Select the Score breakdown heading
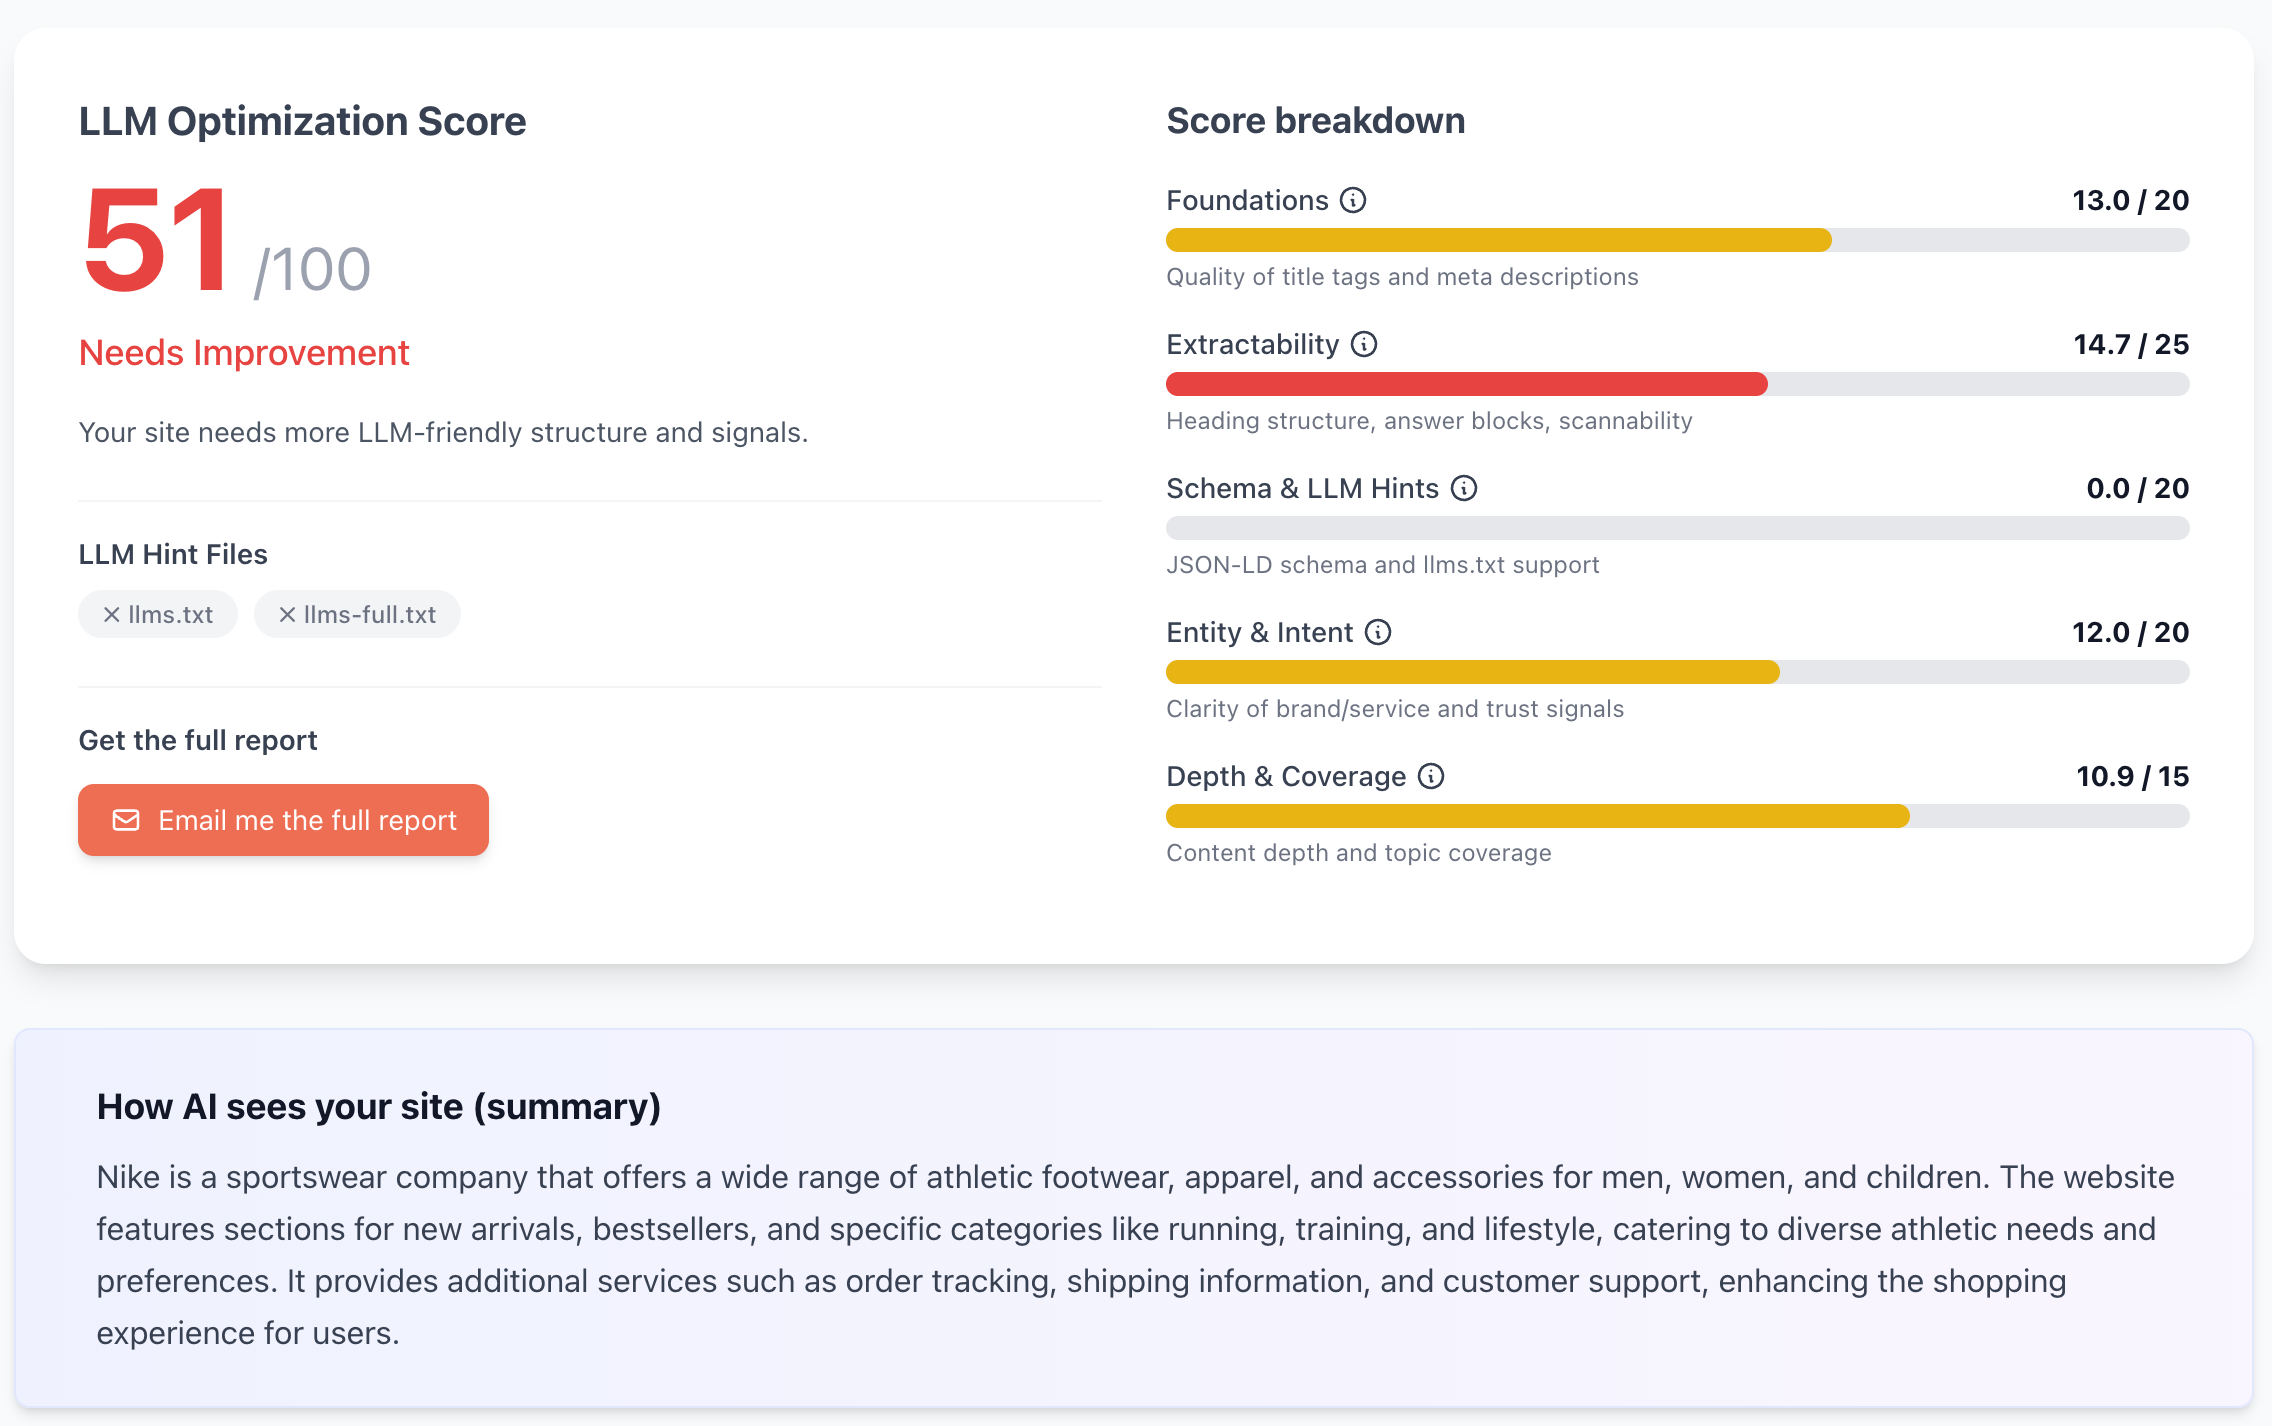Viewport: 2272px width, 1426px height. click(x=1316, y=120)
